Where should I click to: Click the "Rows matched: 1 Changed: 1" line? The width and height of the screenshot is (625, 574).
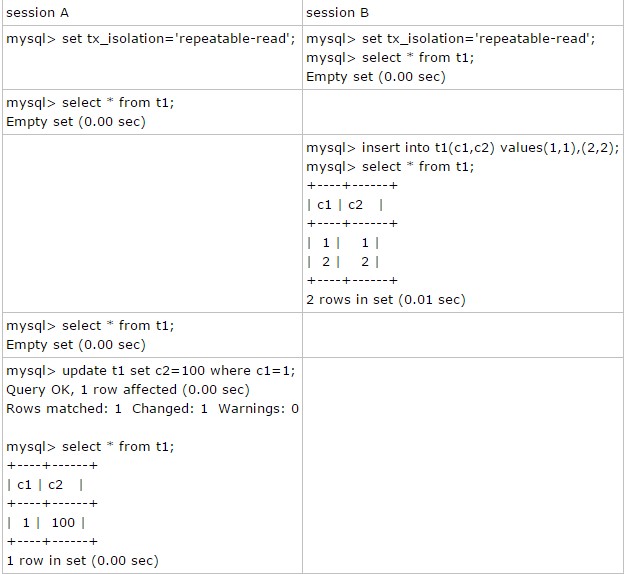click(152, 408)
